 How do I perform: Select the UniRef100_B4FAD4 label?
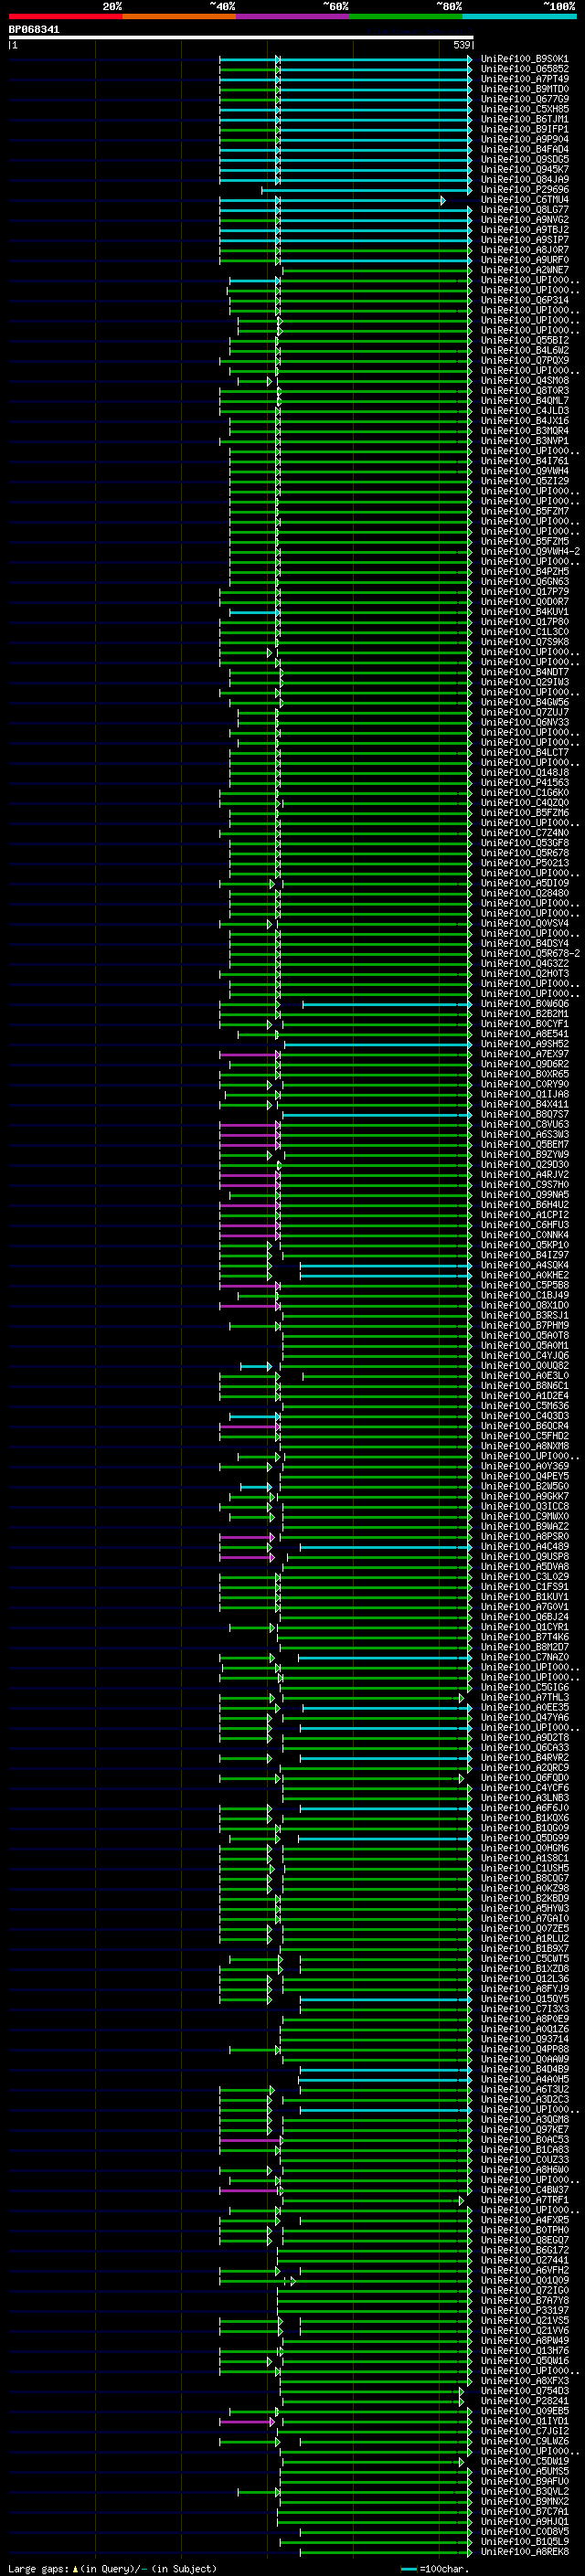pyautogui.click(x=524, y=149)
